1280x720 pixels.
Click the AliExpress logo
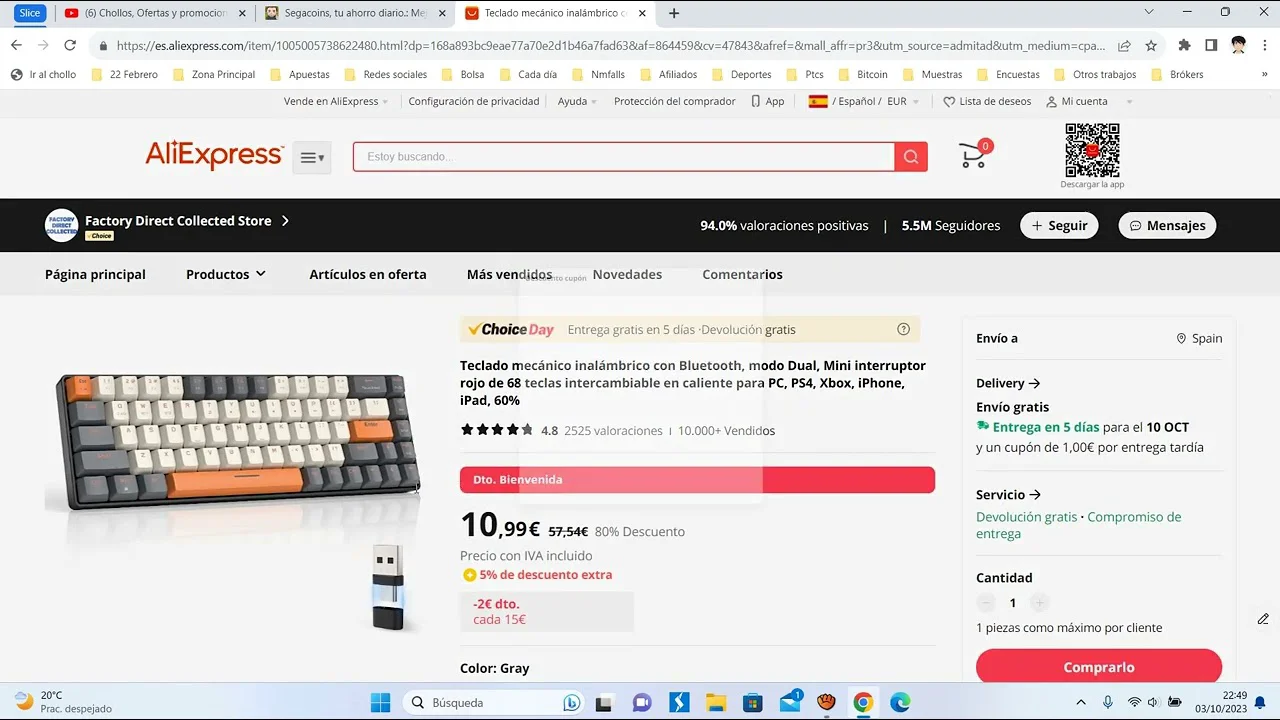point(214,155)
